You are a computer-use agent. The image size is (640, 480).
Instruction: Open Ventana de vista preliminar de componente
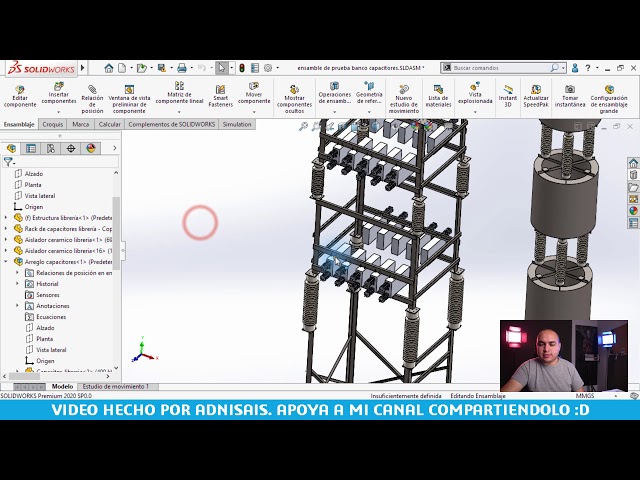(129, 98)
